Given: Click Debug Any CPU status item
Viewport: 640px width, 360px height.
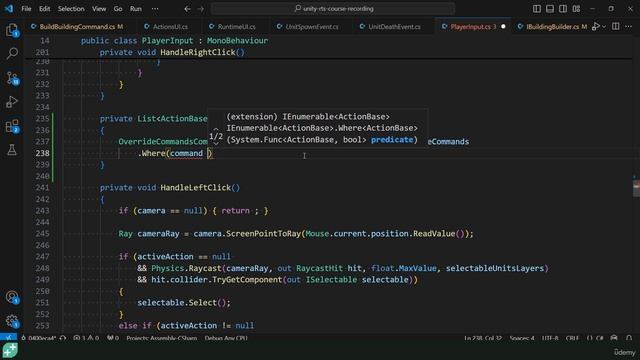Looking at the screenshot, I should coord(226,338).
